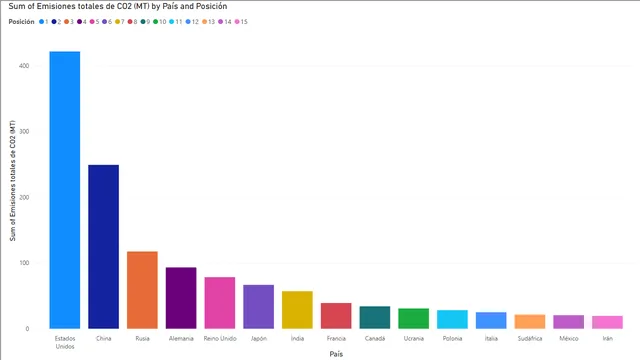This screenshot has height=360, width=640.
Task: Click the 'Ucrania' axis label
Action: coord(414,338)
